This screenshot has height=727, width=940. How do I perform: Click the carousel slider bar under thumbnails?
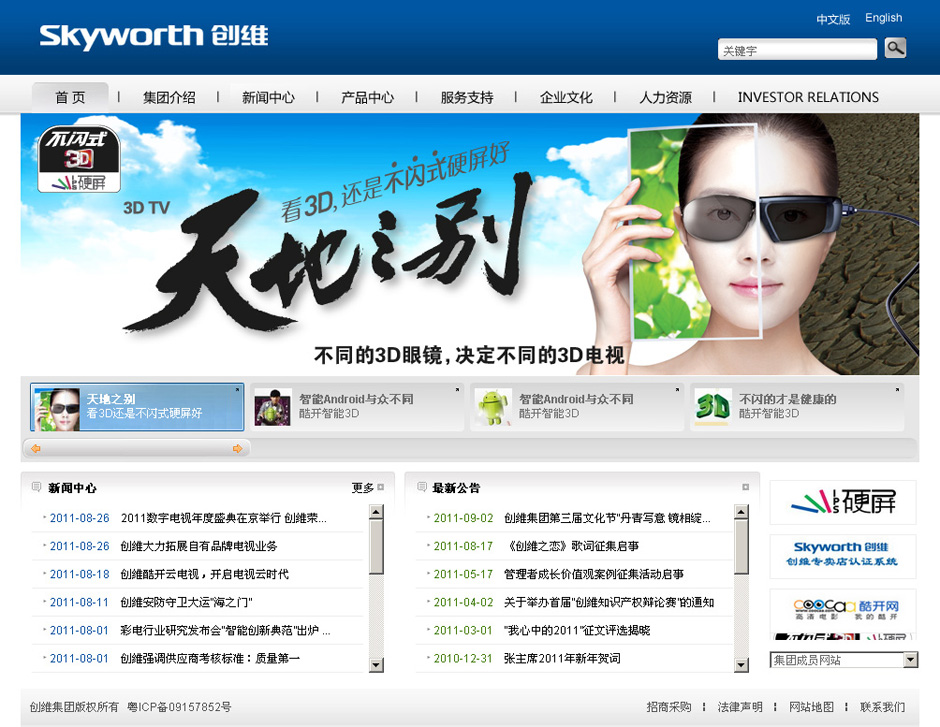click(x=137, y=448)
